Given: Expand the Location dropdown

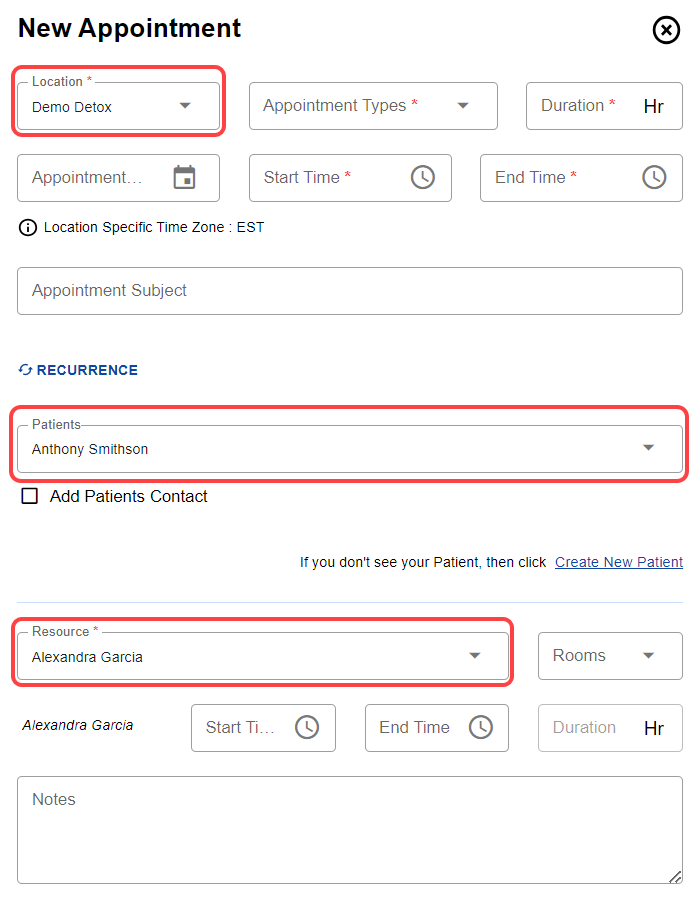Looking at the screenshot, I should (x=185, y=106).
